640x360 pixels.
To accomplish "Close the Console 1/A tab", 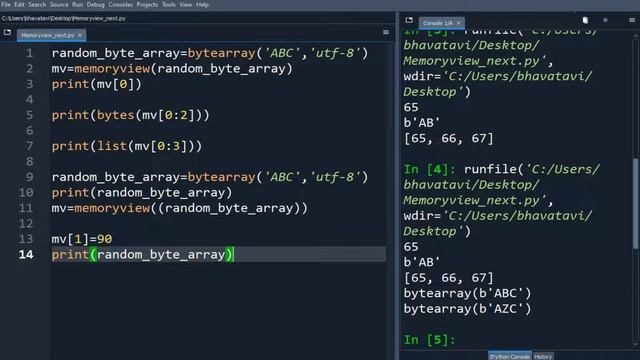I will pos(458,23).
